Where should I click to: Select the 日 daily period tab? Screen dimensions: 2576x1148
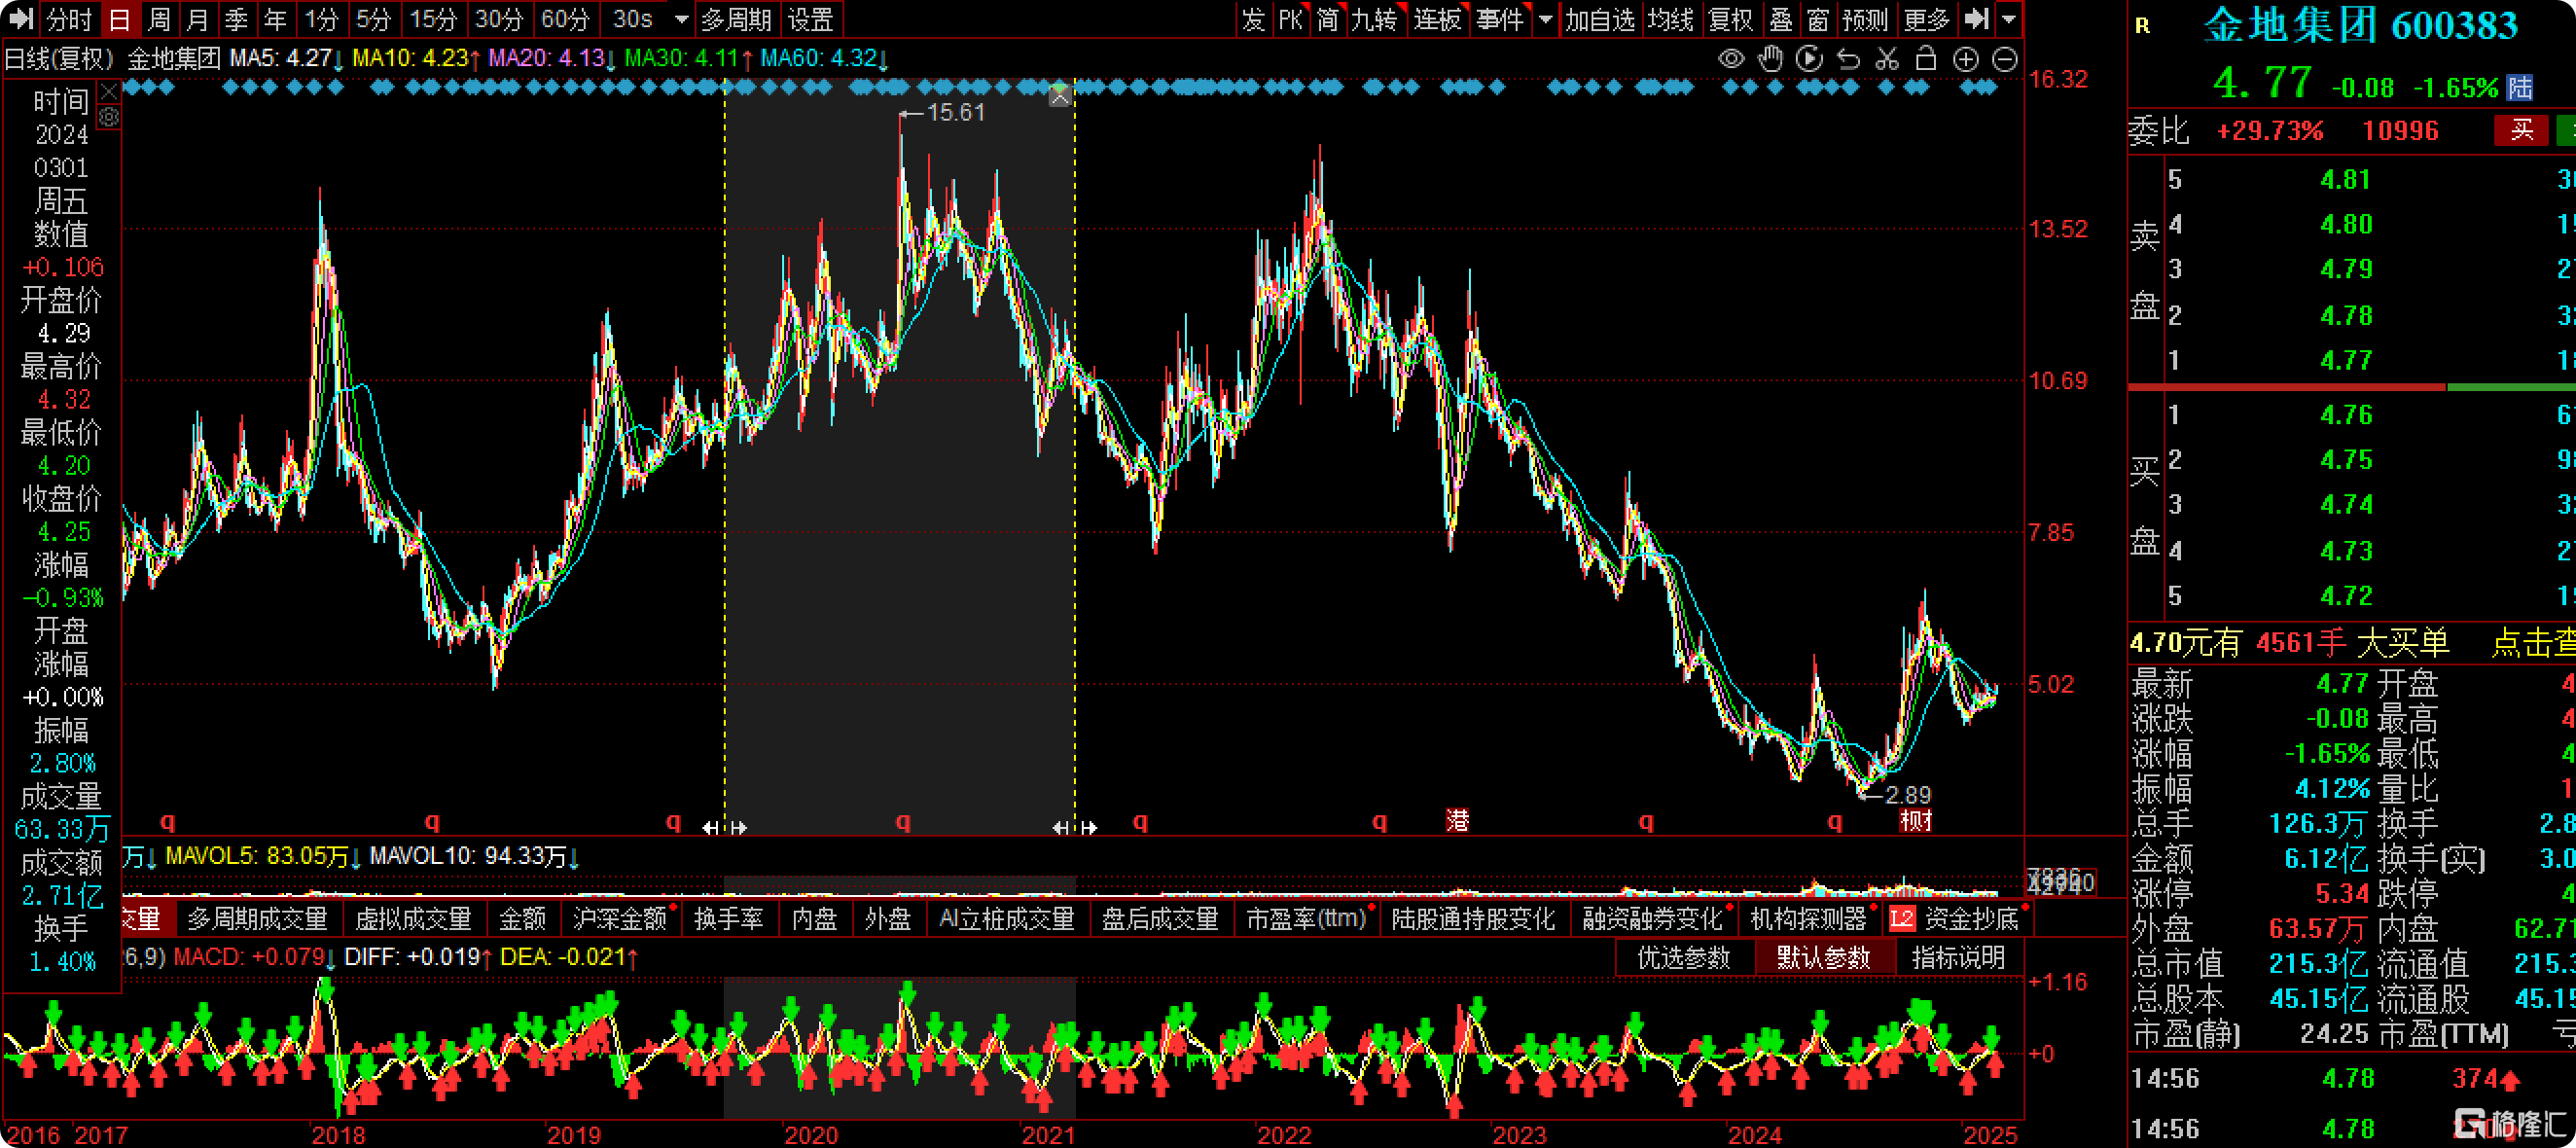click(119, 19)
